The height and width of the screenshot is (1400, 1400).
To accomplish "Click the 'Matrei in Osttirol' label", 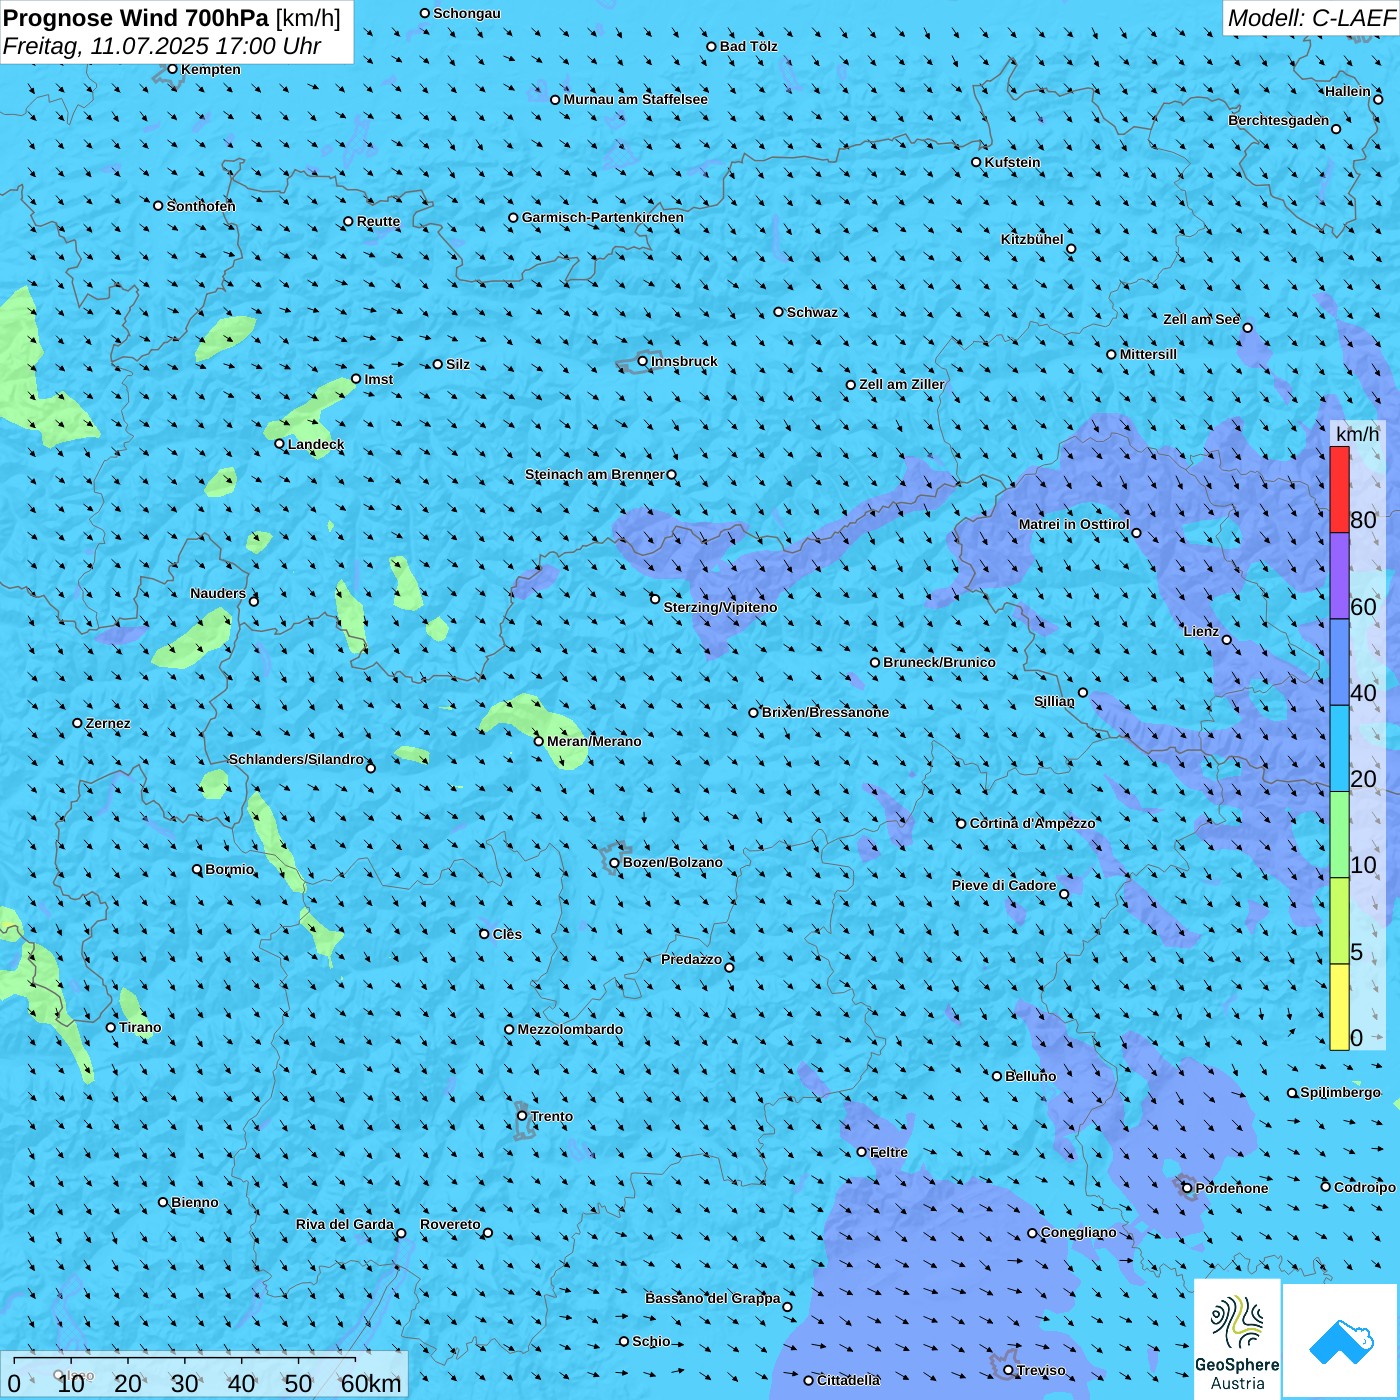I will coord(1074,524).
